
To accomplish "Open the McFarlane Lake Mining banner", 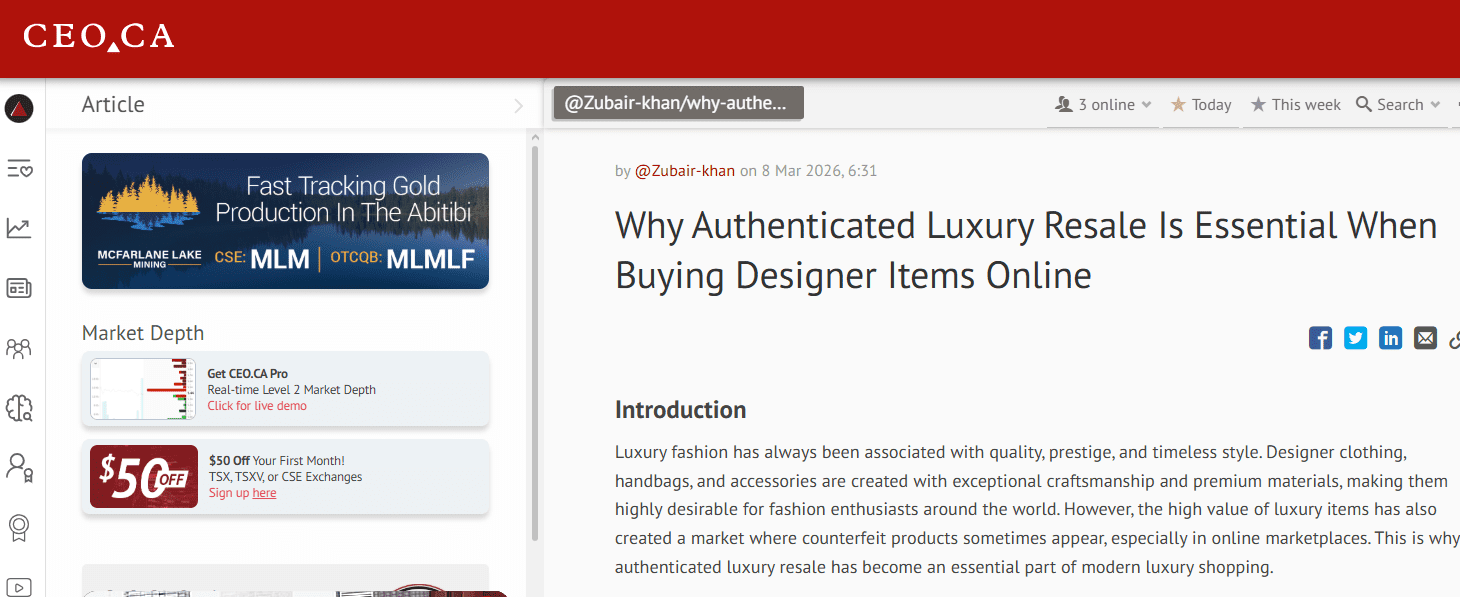I will pyautogui.click(x=285, y=221).
